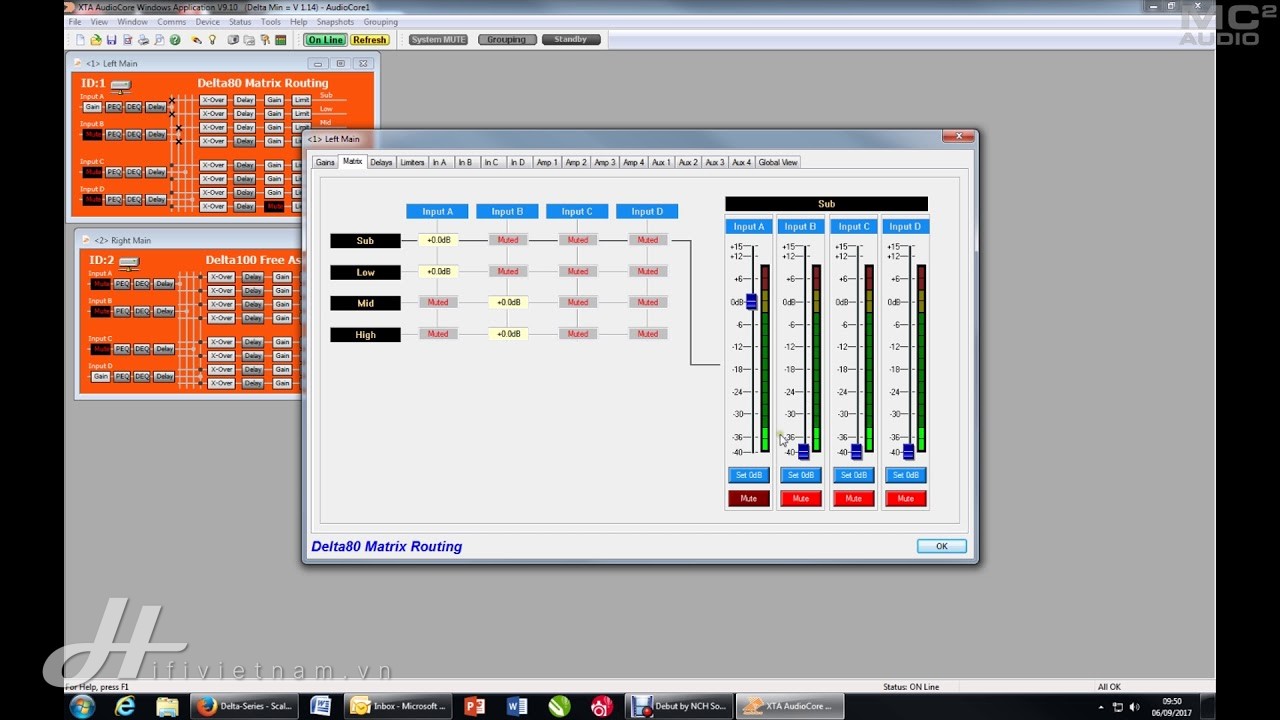Open the File menu
The height and width of the screenshot is (720, 1280).
[75, 21]
